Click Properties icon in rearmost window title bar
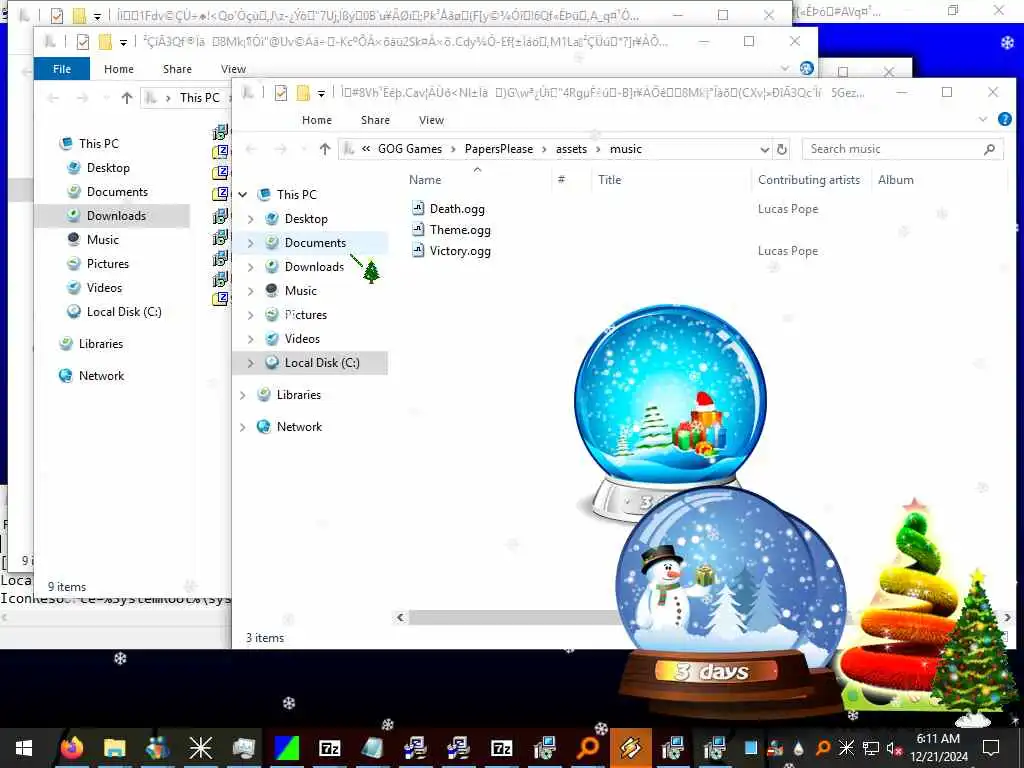1024x768 pixels. (x=57, y=15)
